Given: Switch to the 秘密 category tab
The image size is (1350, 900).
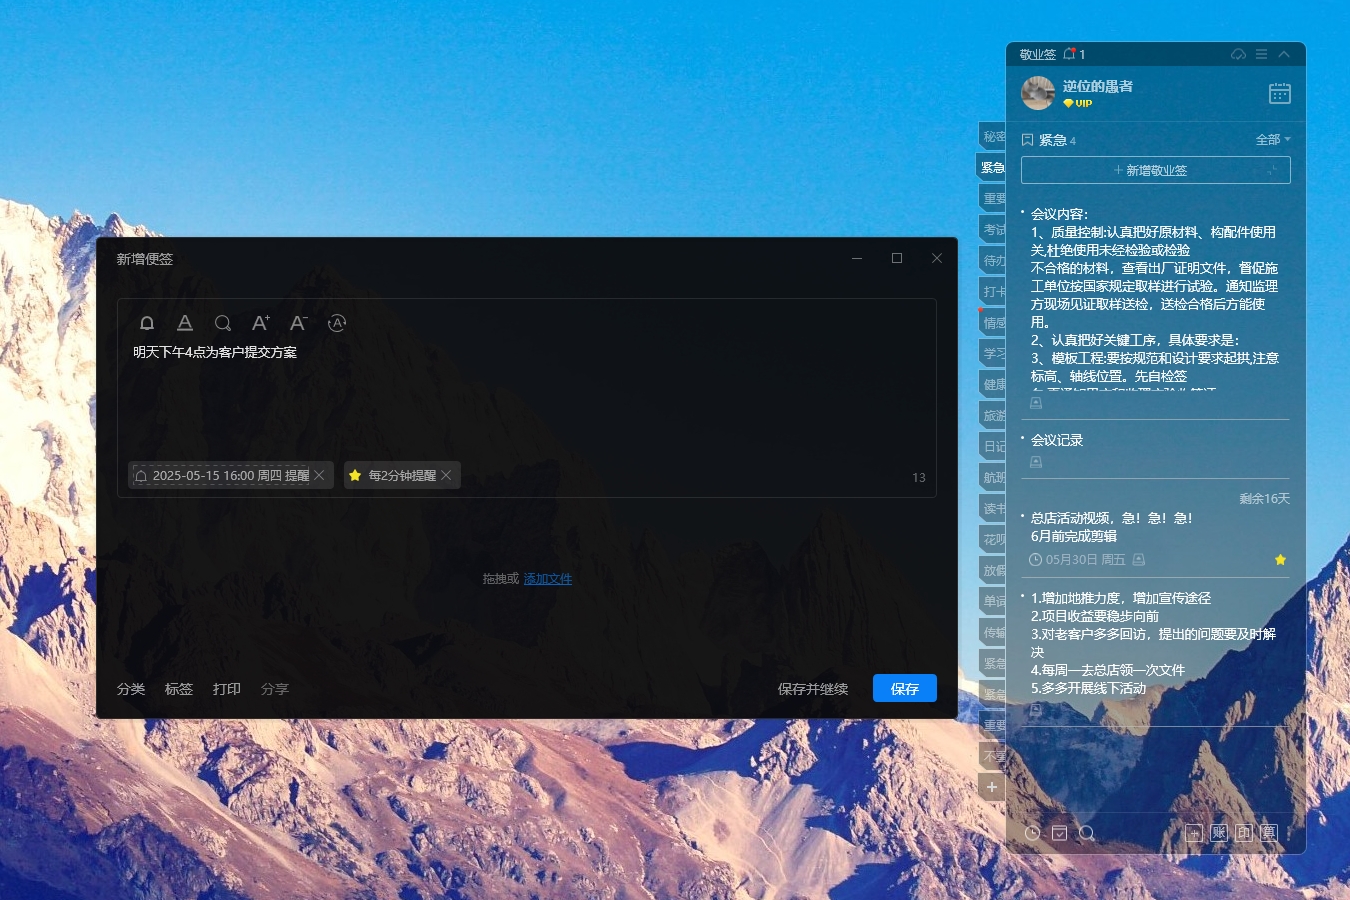Looking at the screenshot, I should pos(992,136).
